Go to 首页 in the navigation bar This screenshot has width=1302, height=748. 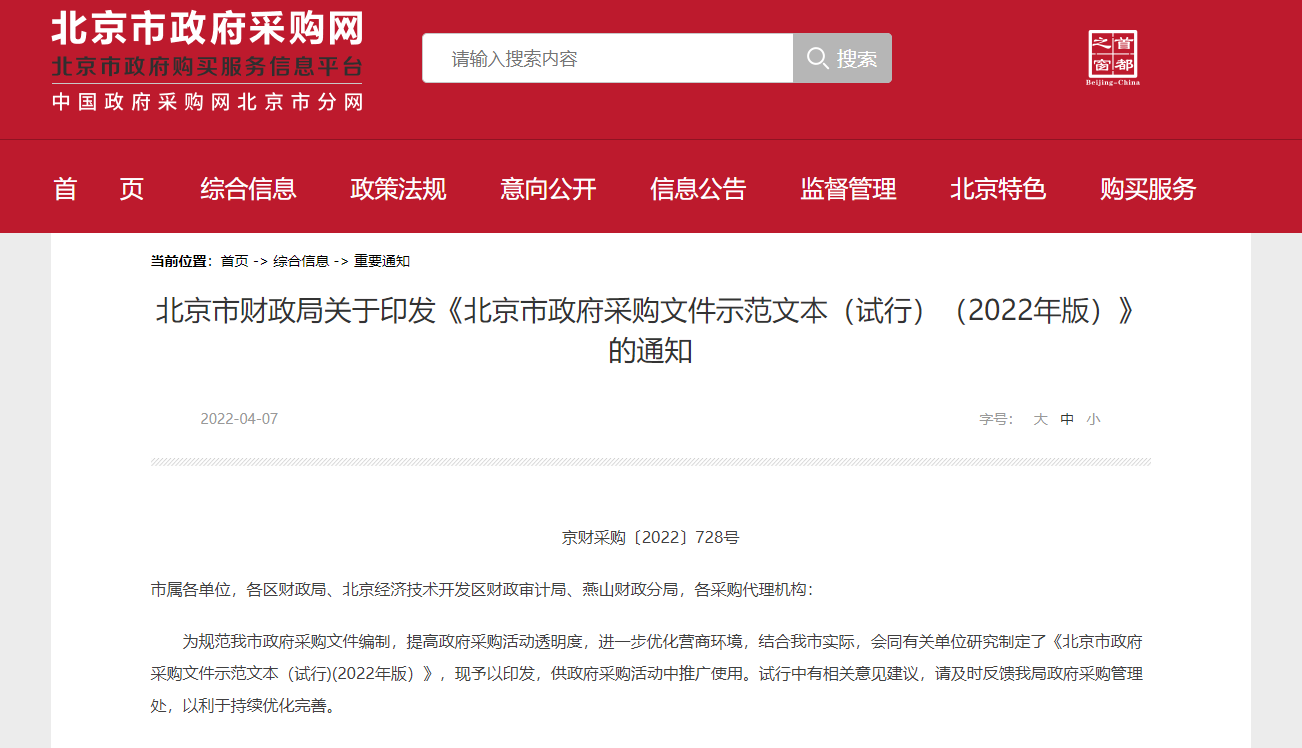98,188
